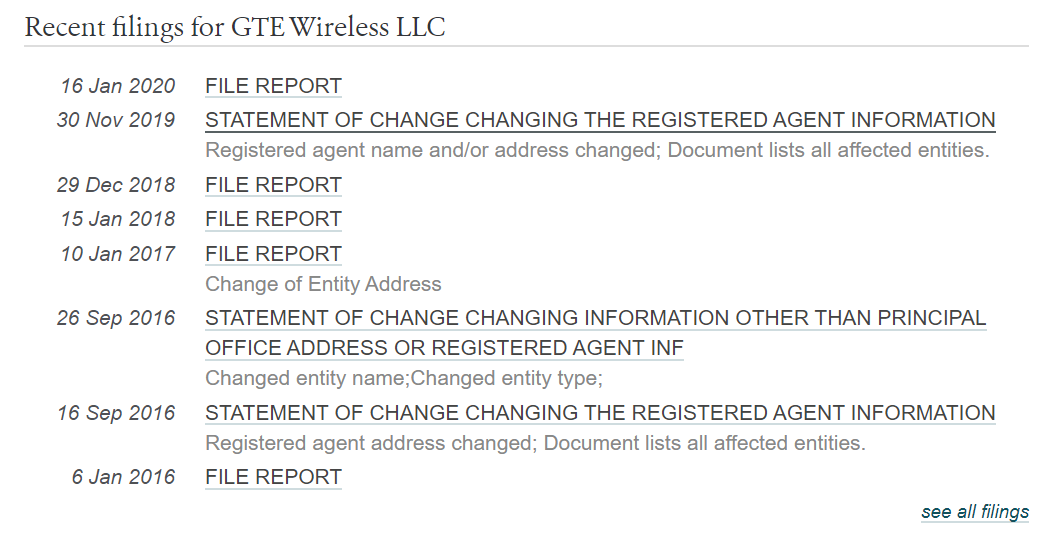This screenshot has width=1056, height=534.
Task: Click the 16 Jan 2020 date text
Action: tap(118, 86)
